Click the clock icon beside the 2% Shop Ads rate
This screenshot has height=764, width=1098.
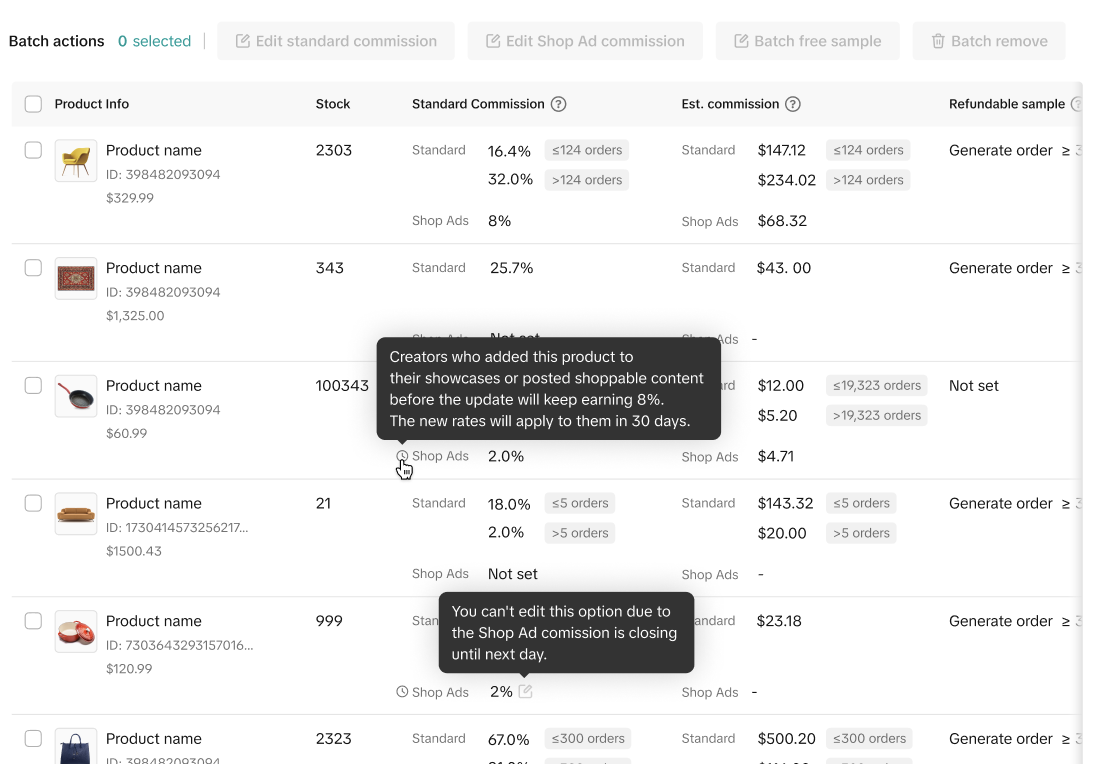[402, 691]
